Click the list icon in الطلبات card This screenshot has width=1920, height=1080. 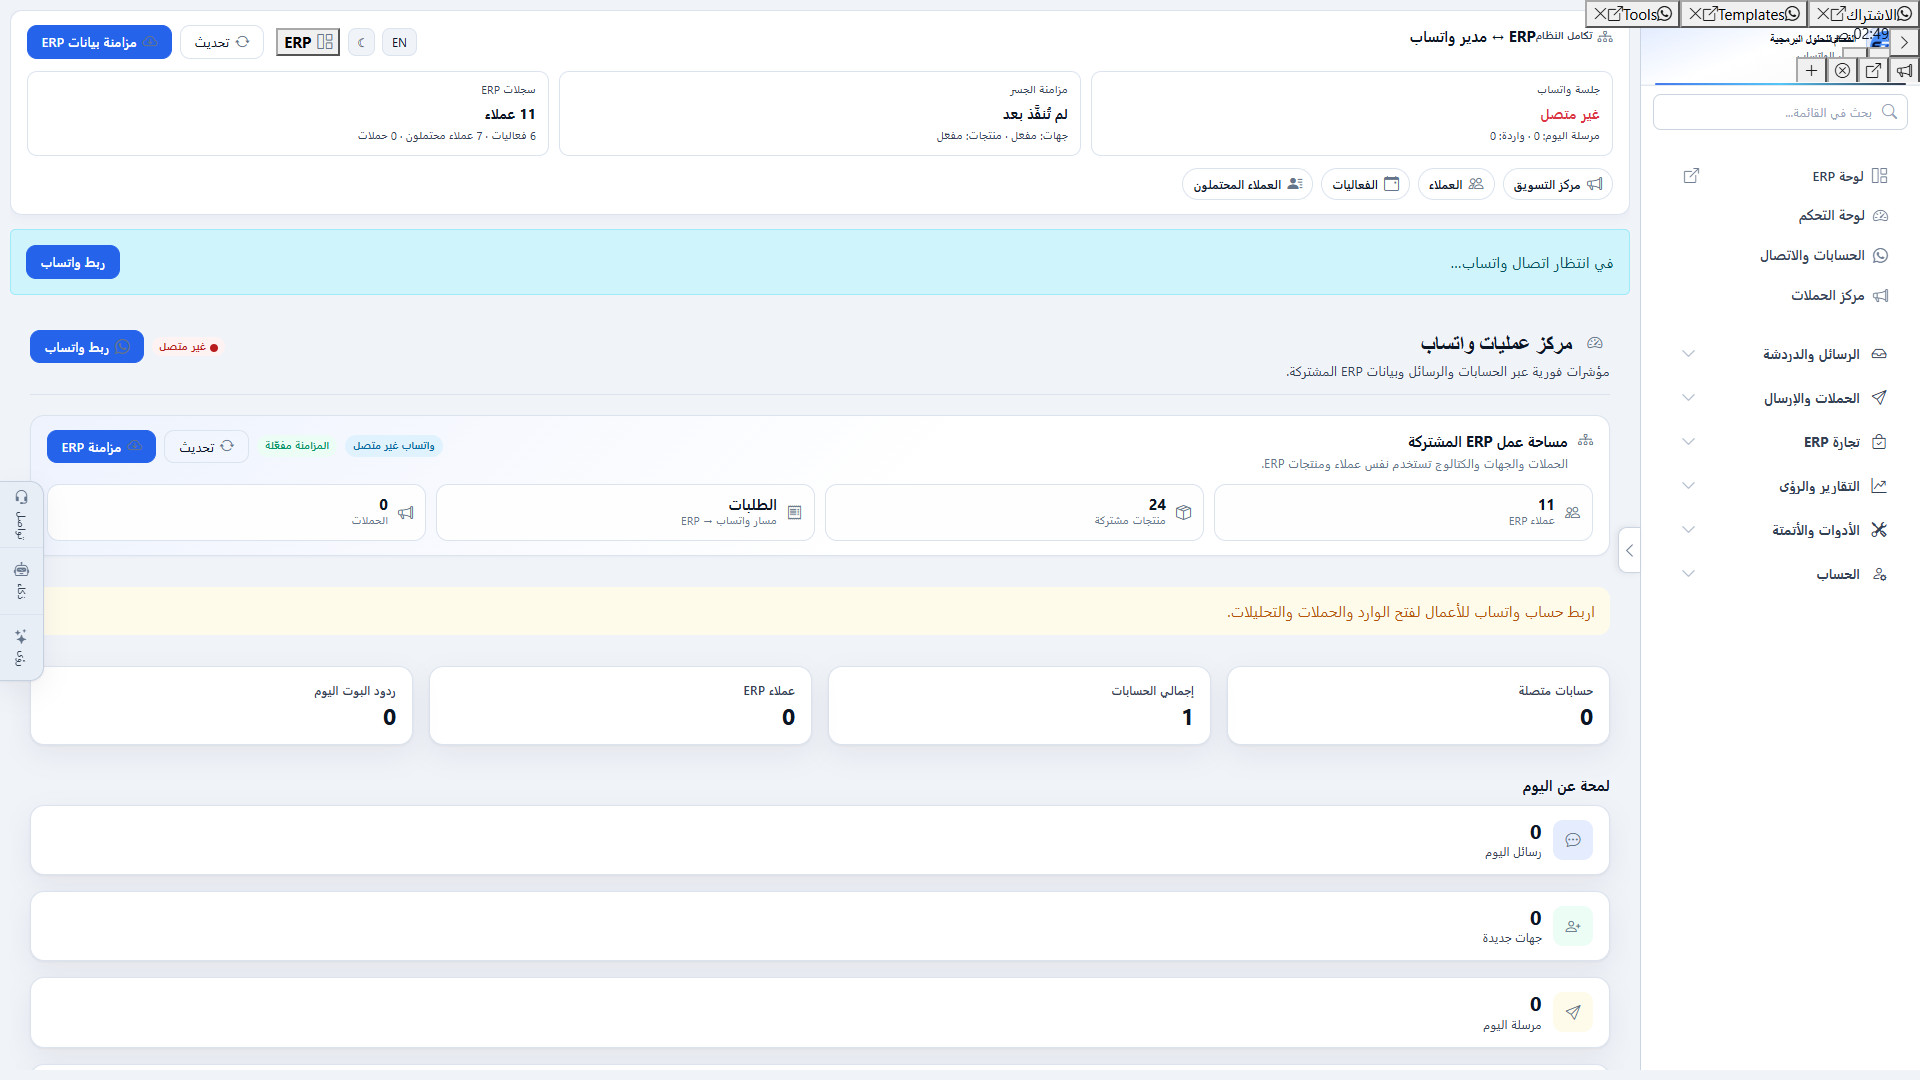pyautogui.click(x=794, y=512)
